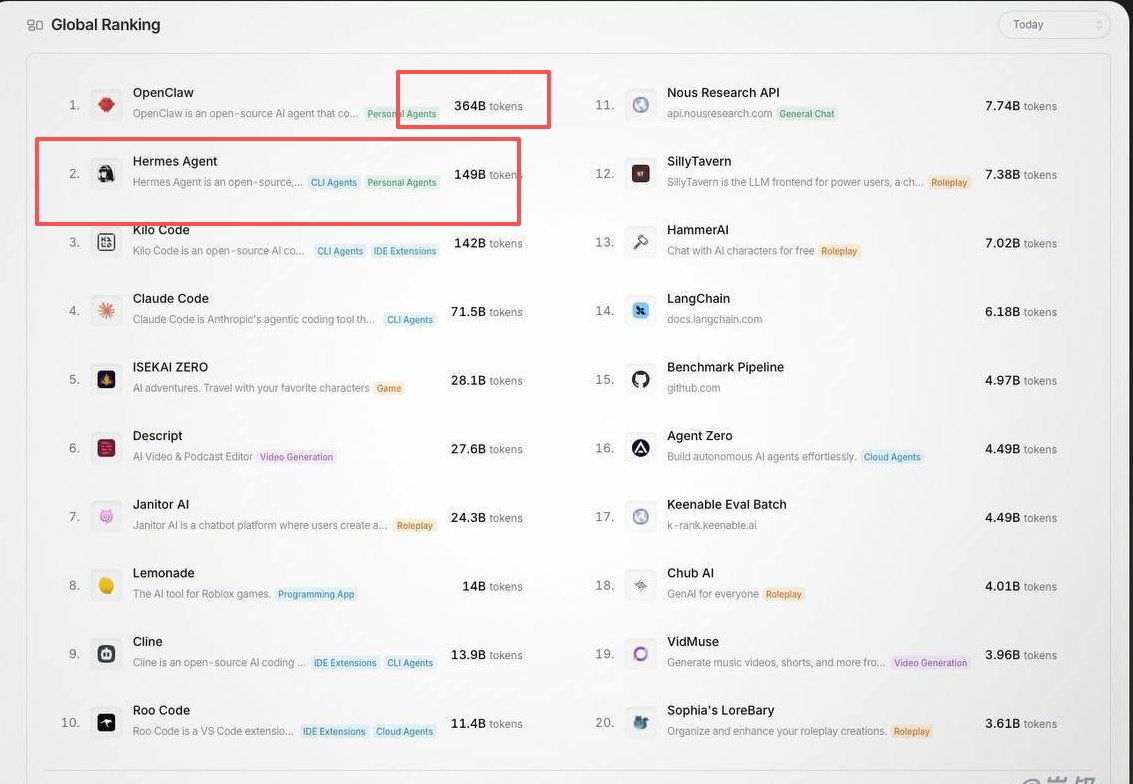Click the Cline robot icon
Viewport: 1133px width, 784px height.
pos(106,654)
